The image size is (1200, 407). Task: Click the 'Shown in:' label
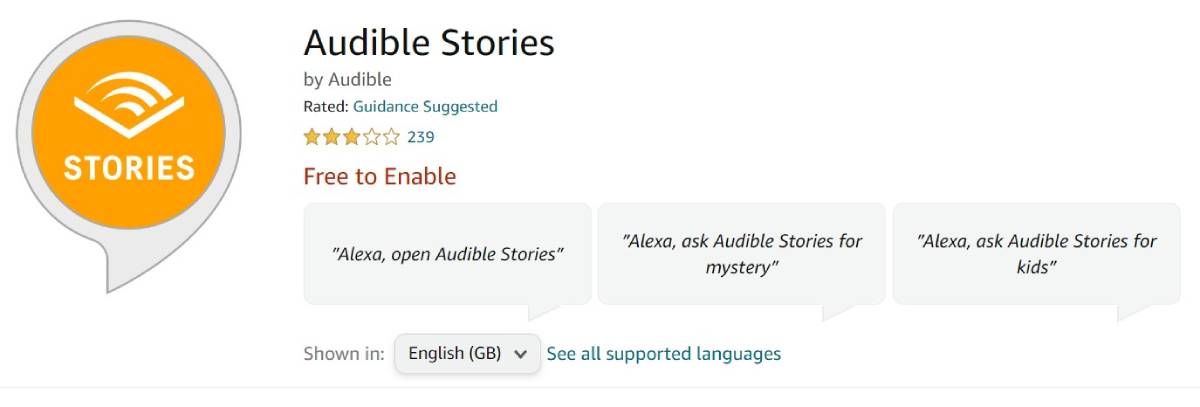tap(343, 354)
